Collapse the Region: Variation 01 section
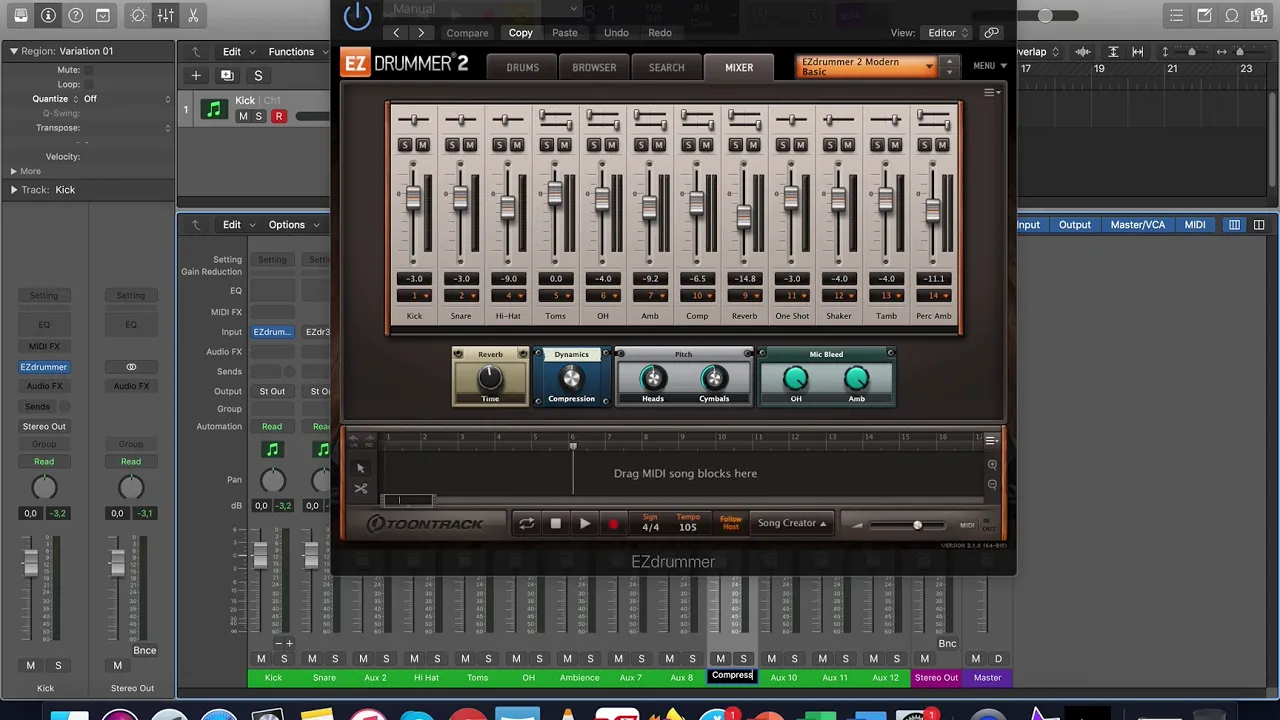The width and height of the screenshot is (1280, 720). [x=14, y=51]
